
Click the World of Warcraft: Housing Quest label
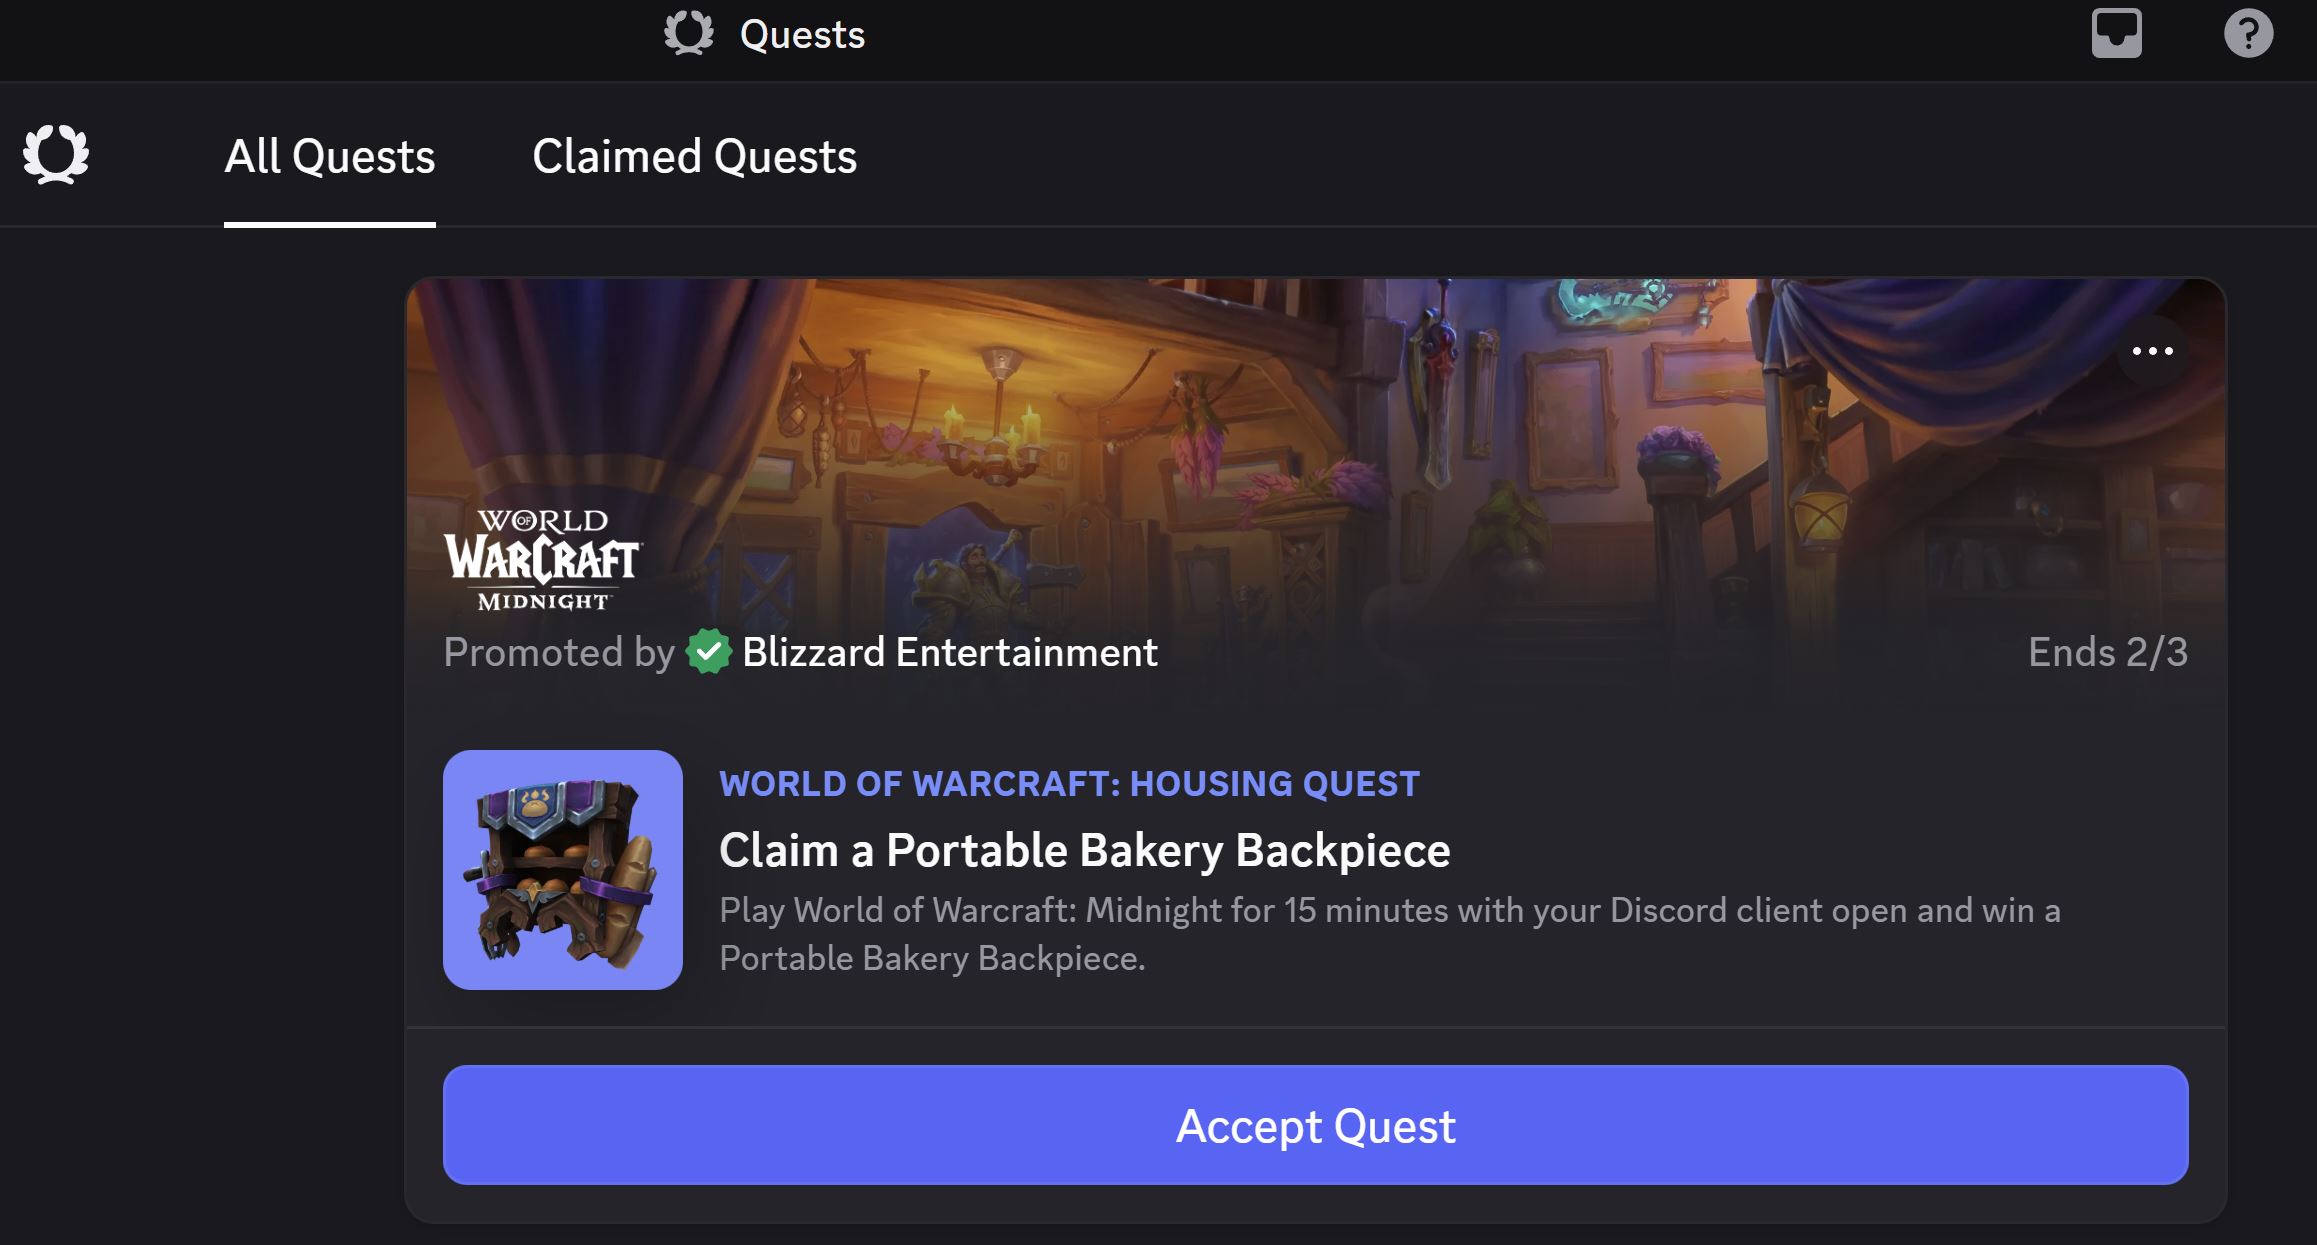pyautogui.click(x=1069, y=784)
